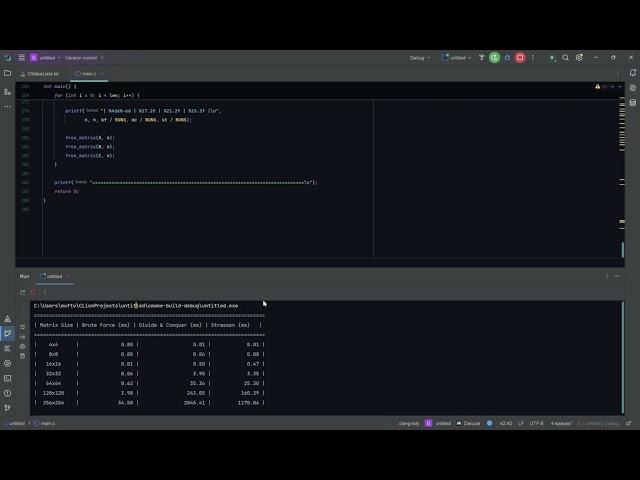Toggle scroll to end in Run console
This screenshot has width=640, height=480.
tap(22, 336)
